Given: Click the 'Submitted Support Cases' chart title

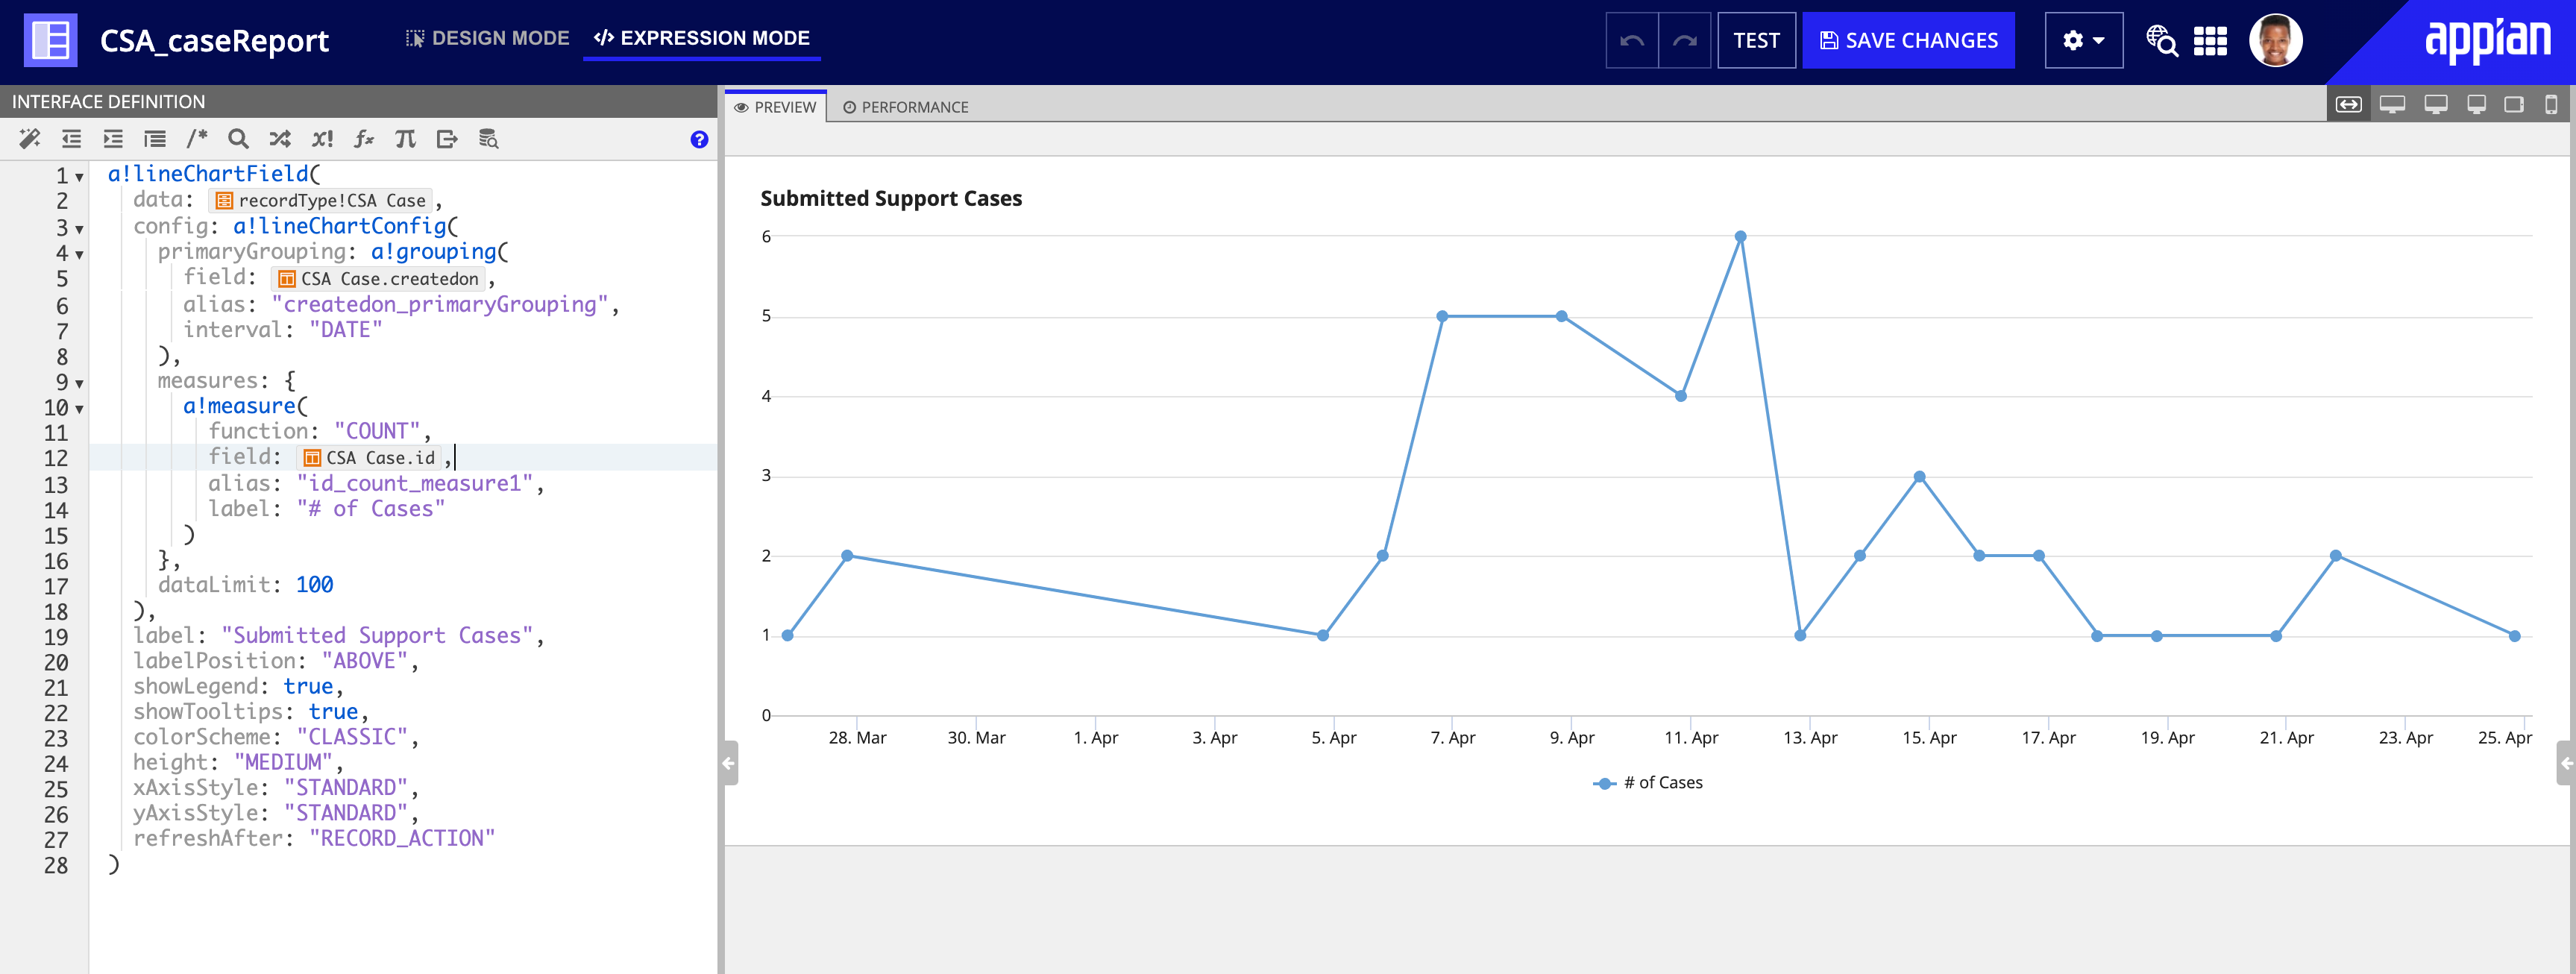Looking at the screenshot, I should [891, 198].
